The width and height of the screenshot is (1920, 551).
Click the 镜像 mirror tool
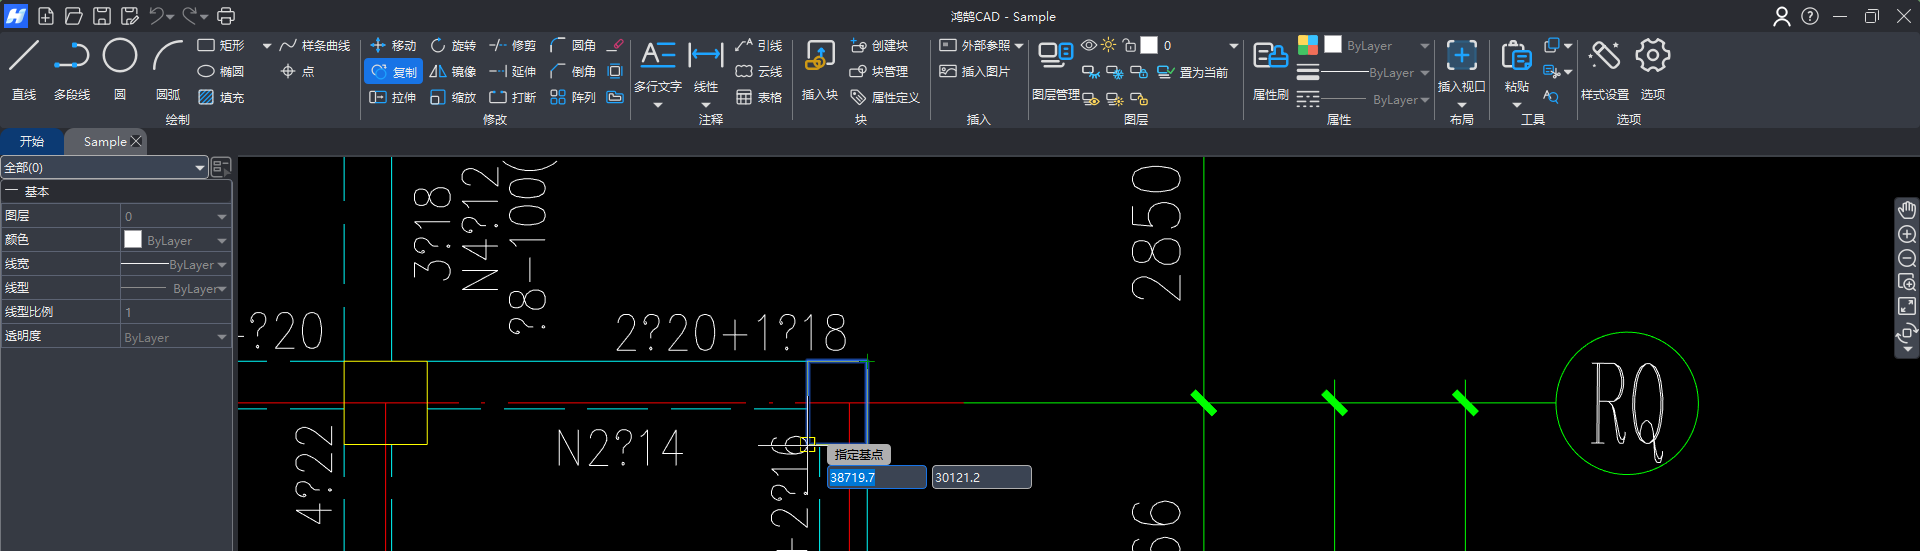coord(452,72)
